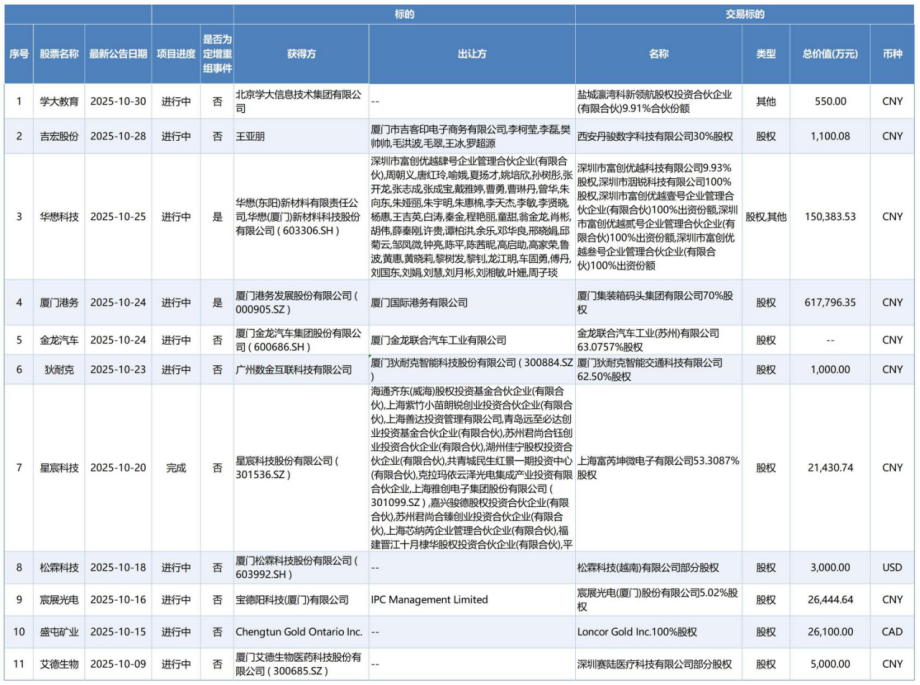The width and height of the screenshot is (920, 685).
Task: Click the 出让方 column header
Action: pos(472,54)
